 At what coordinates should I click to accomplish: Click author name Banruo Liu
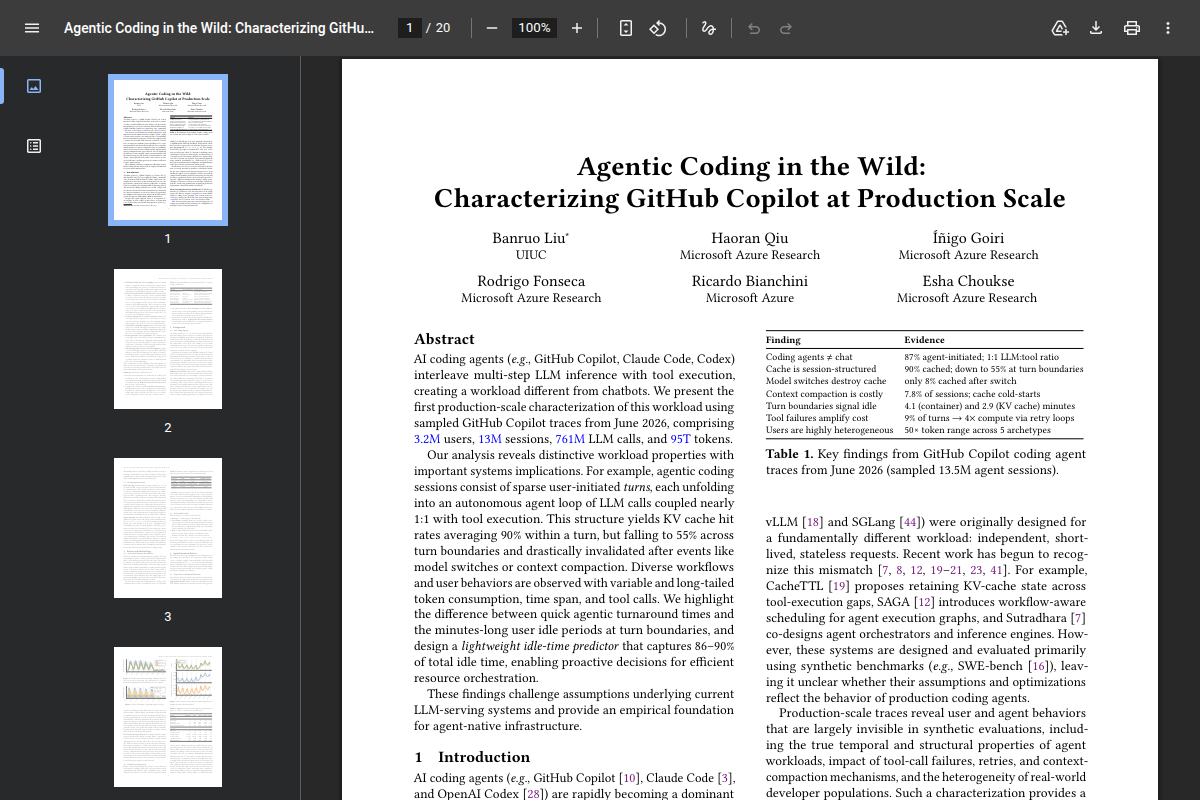pyautogui.click(x=531, y=238)
